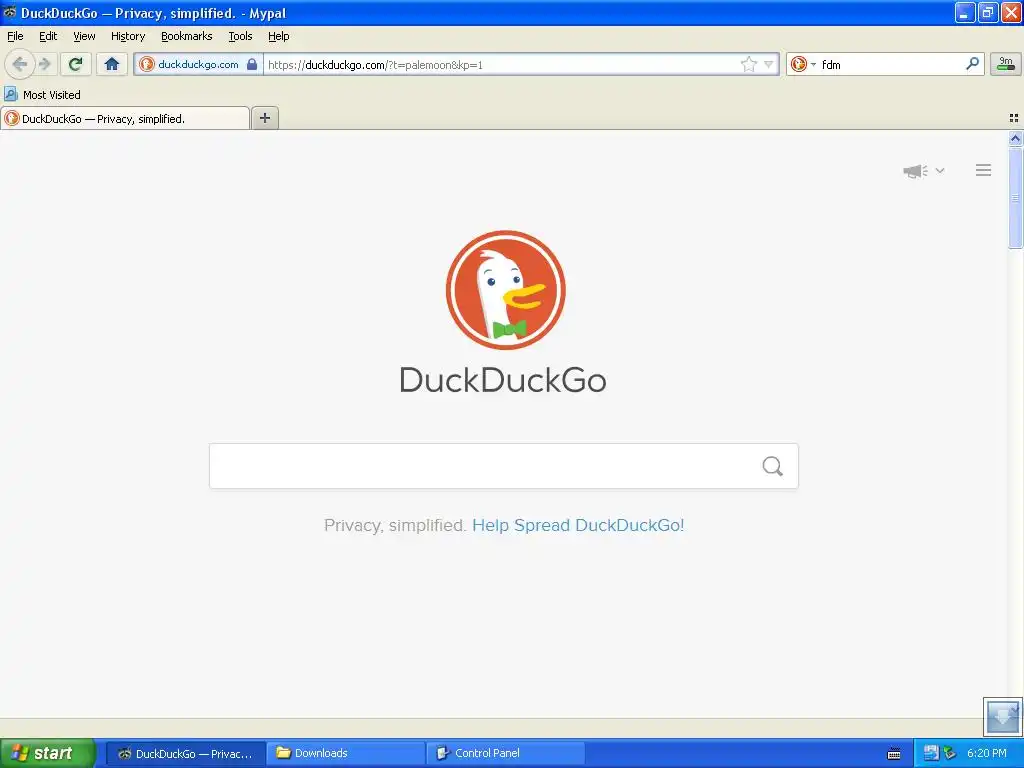The height and width of the screenshot is (768, 1024).
Task: Open a new tab with plus button
Action: coord(264,118)
